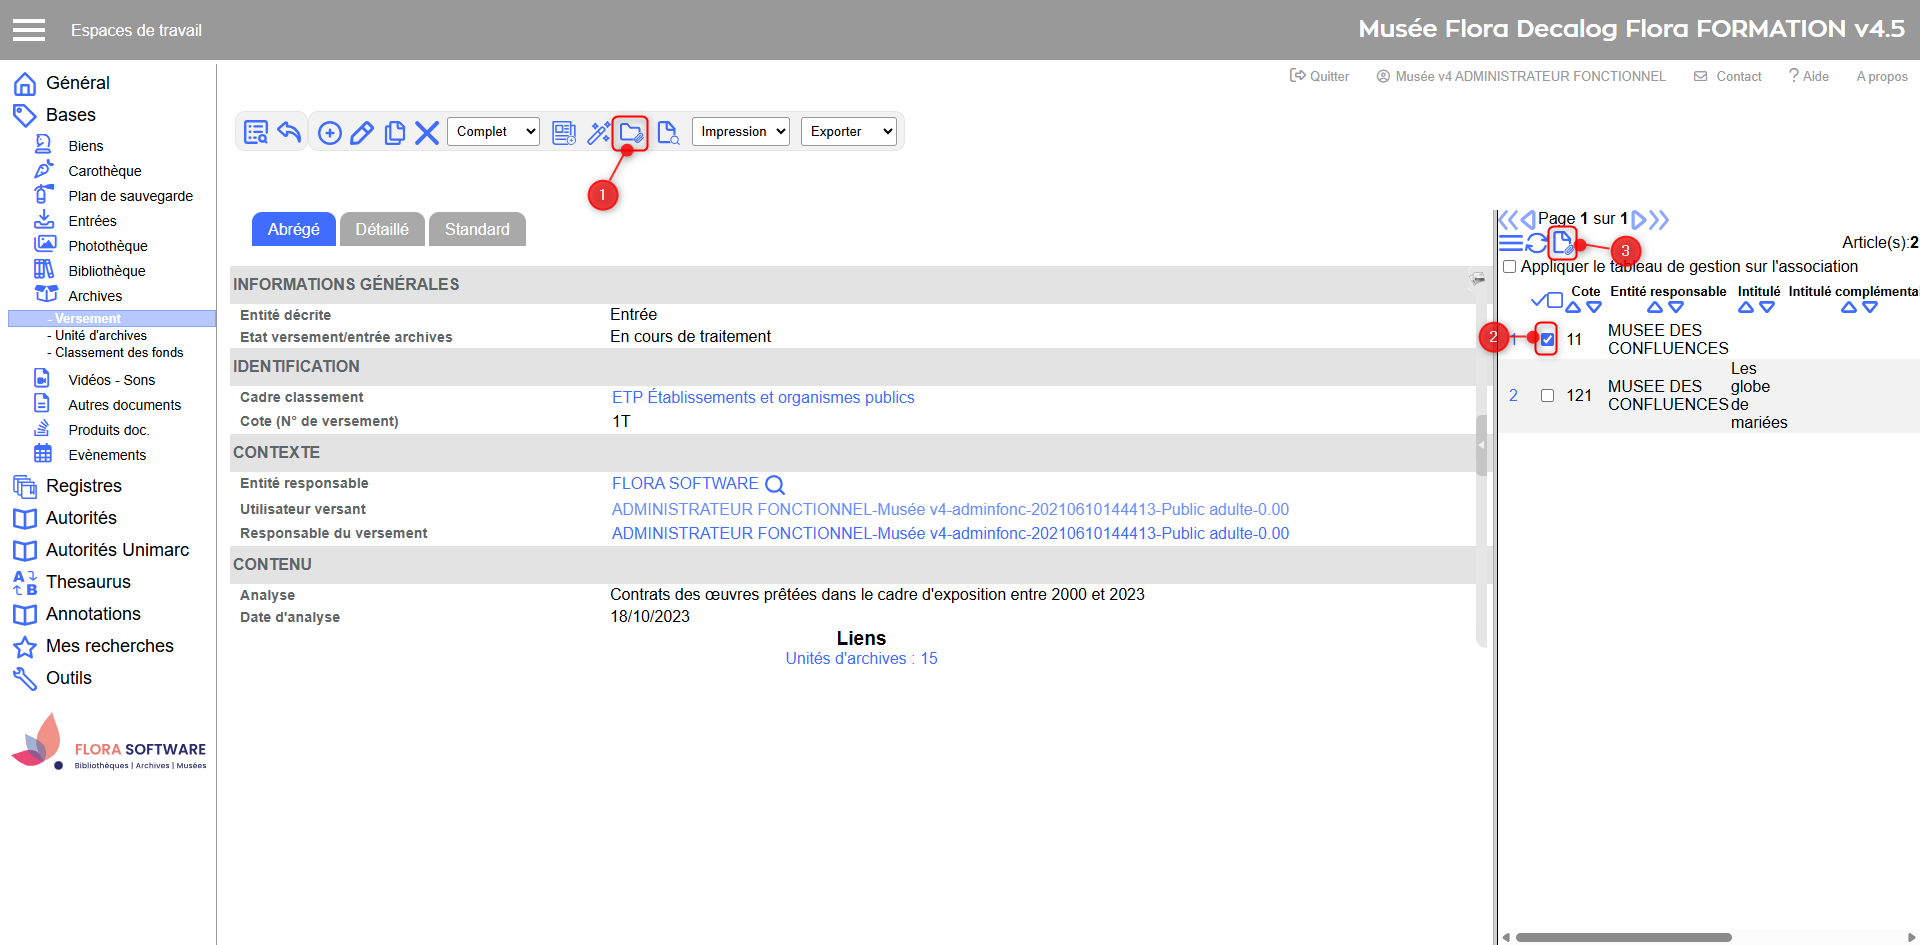Screen dimensions: 1920x945
Task: Click the Quitter link in top bar
Action: click(x=1320, y=76)
